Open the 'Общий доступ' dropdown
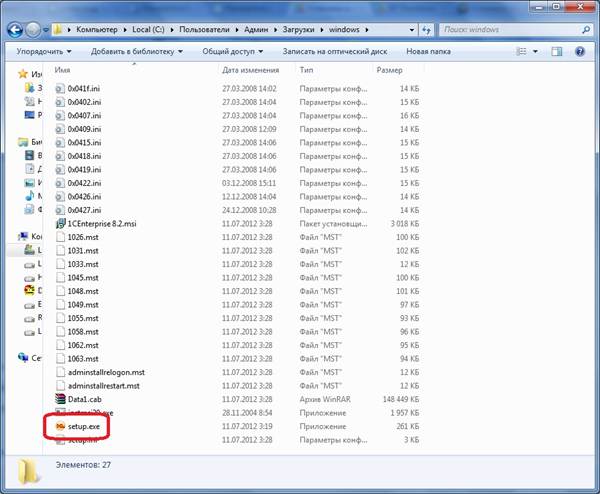Screen dimensions: 600x494 pyautogui.click(x=235, y=51)
